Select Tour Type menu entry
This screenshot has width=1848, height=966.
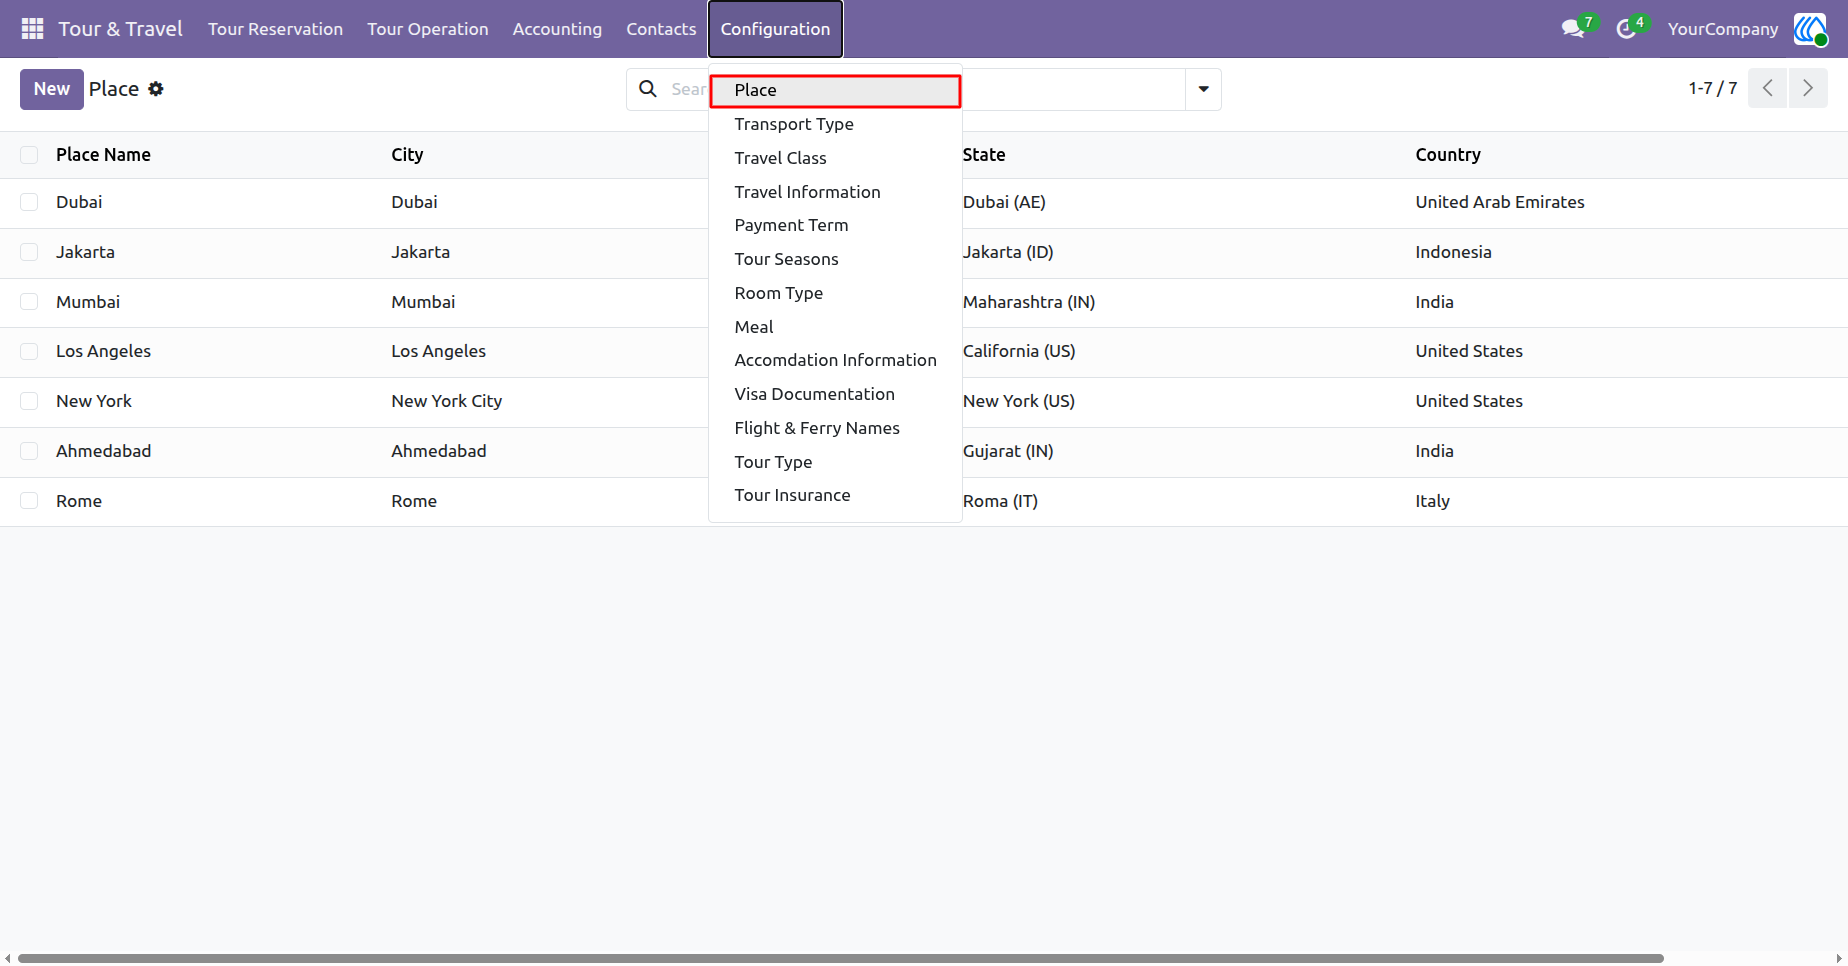tap(835, 462)
